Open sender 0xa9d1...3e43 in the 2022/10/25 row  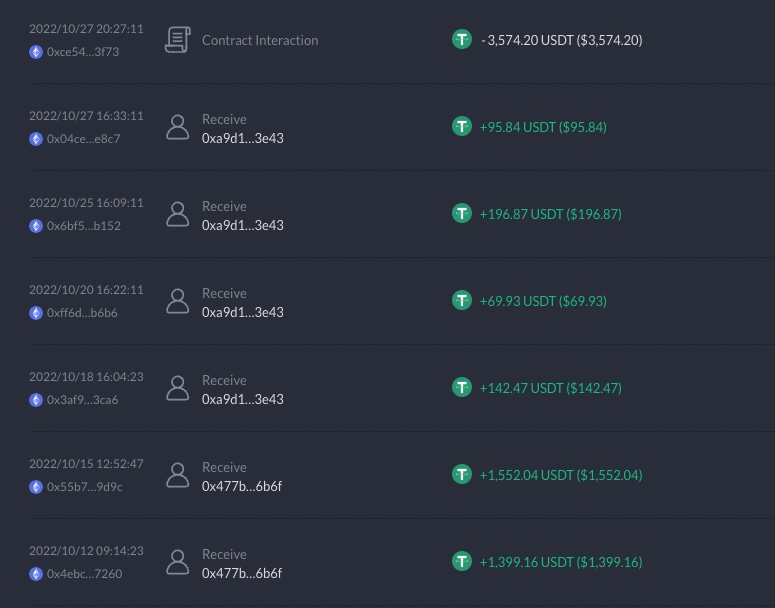click(243, 225)
